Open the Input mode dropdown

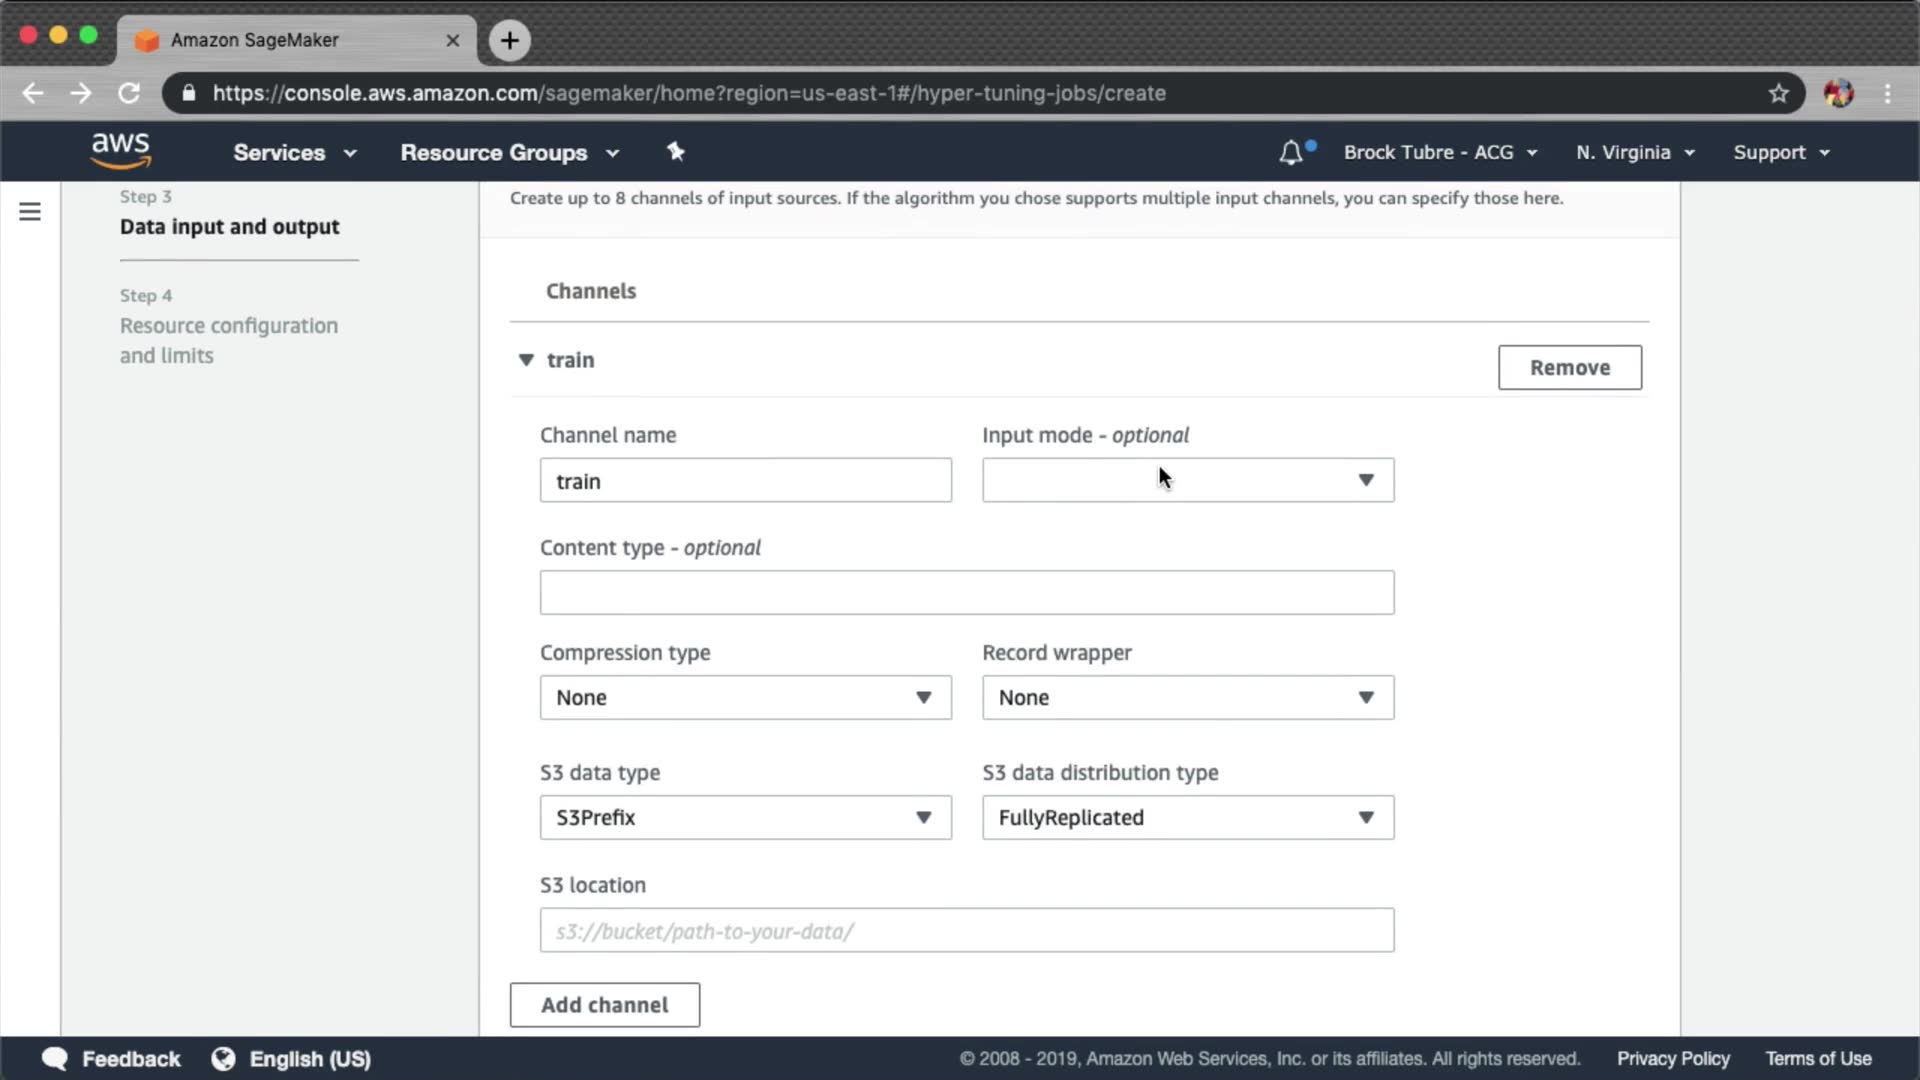coord(1187,480)
